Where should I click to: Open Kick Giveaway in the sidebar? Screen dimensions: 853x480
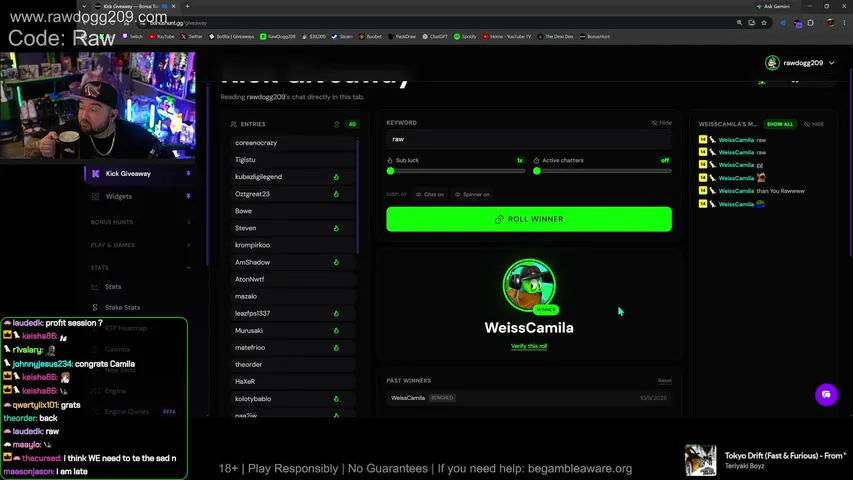click(139, 174)
